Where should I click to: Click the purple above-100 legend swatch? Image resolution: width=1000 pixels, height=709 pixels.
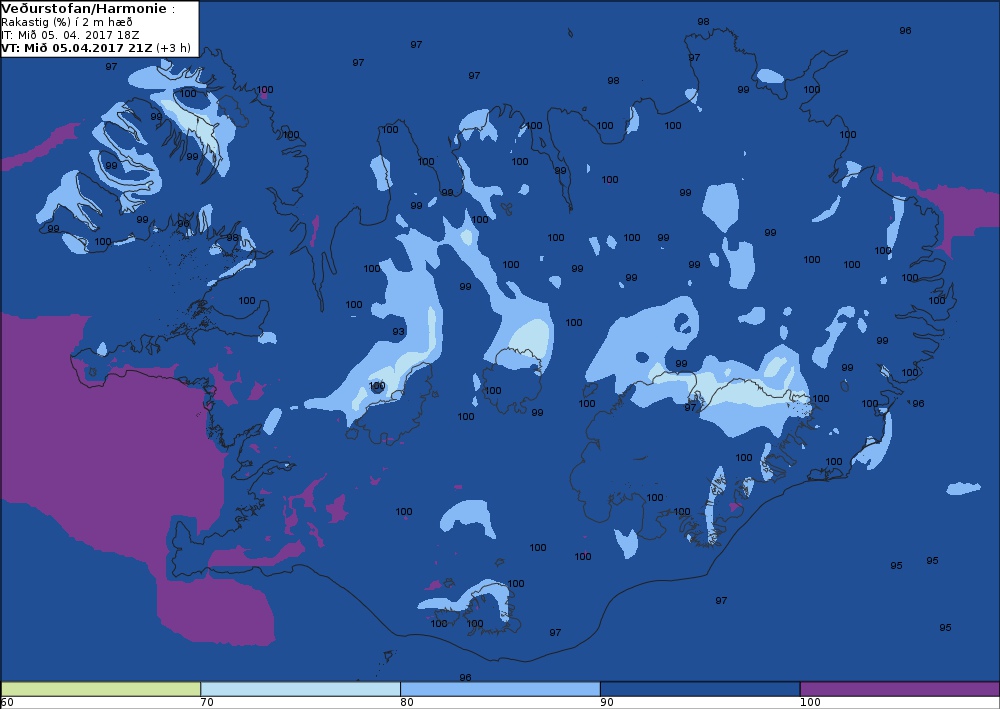900,689
